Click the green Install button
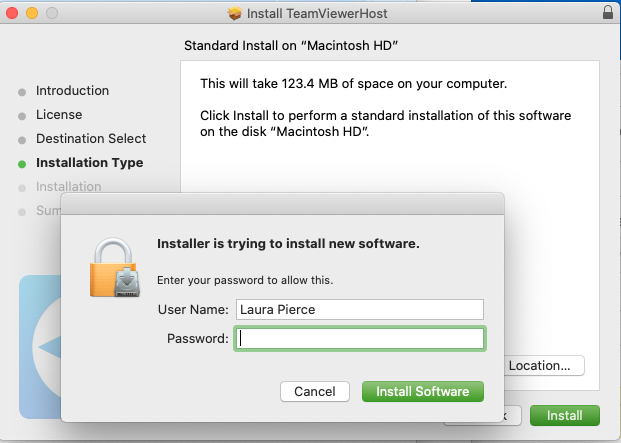 coord(565,415)
